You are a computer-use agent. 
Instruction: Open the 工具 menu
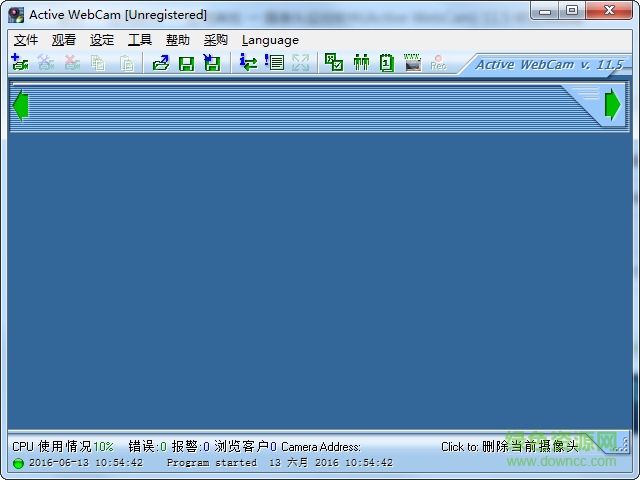(140, 40)
